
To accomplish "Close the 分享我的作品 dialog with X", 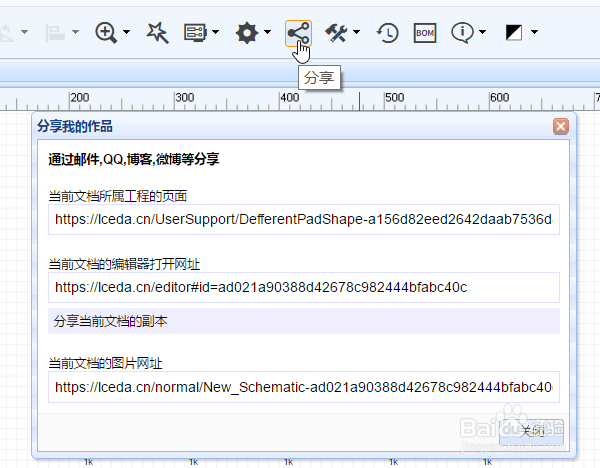I will [x=561, y=126].
